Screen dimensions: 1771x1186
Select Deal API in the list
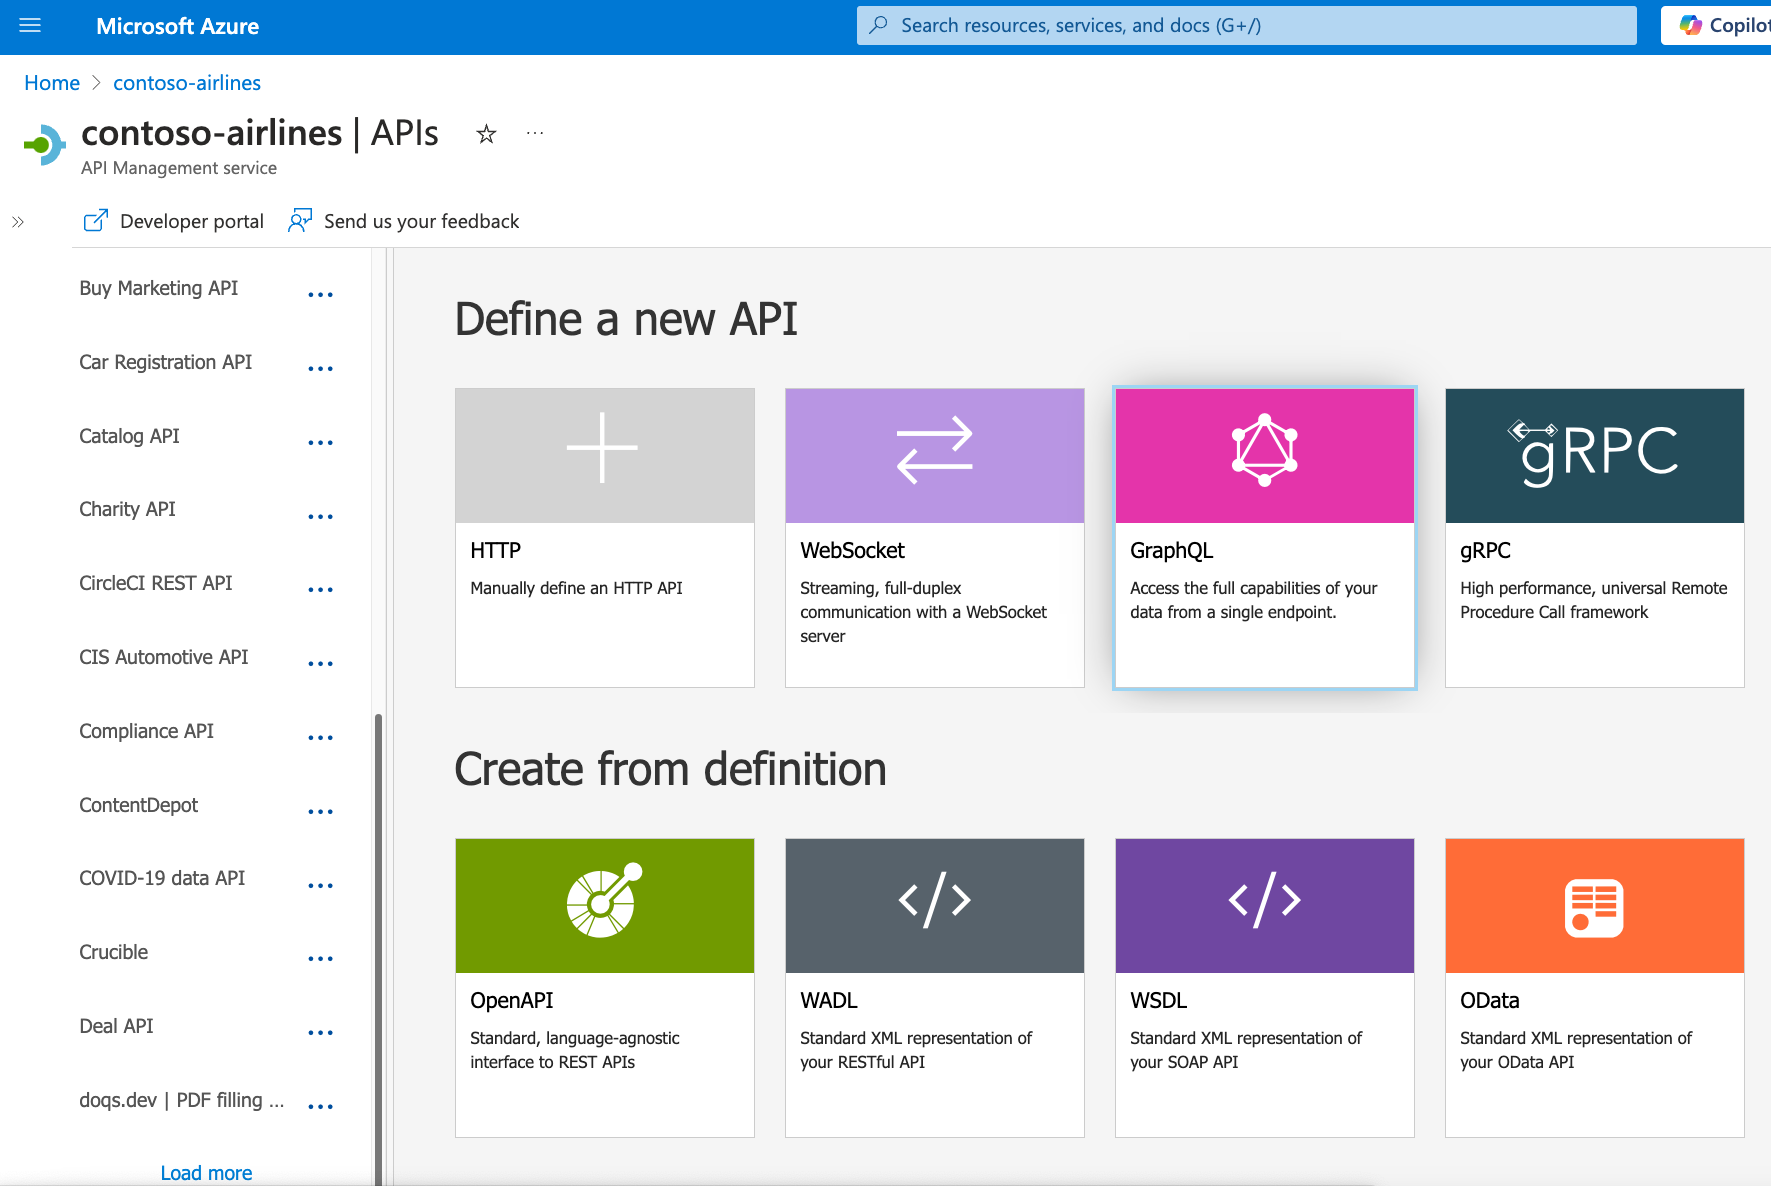pyautogui.click(x=116, y=1026)
